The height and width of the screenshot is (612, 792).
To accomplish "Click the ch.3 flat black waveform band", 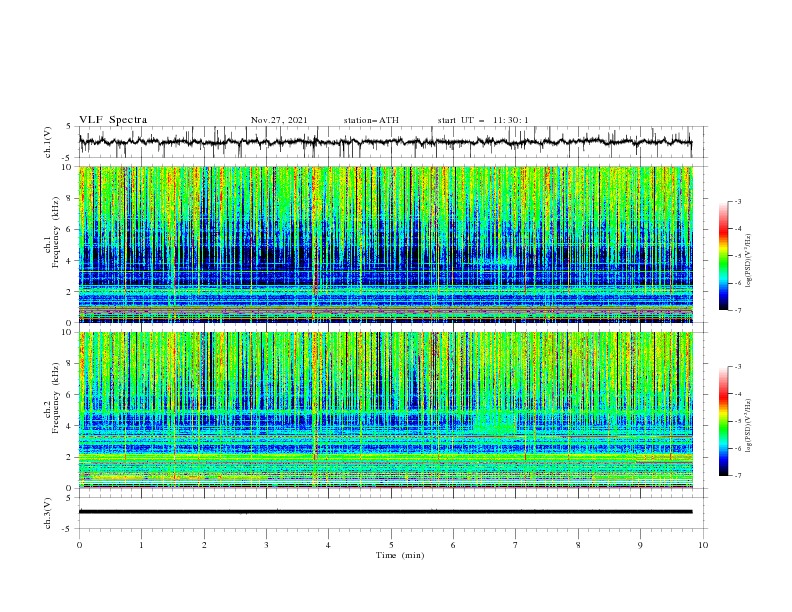I will pos(385,512).
